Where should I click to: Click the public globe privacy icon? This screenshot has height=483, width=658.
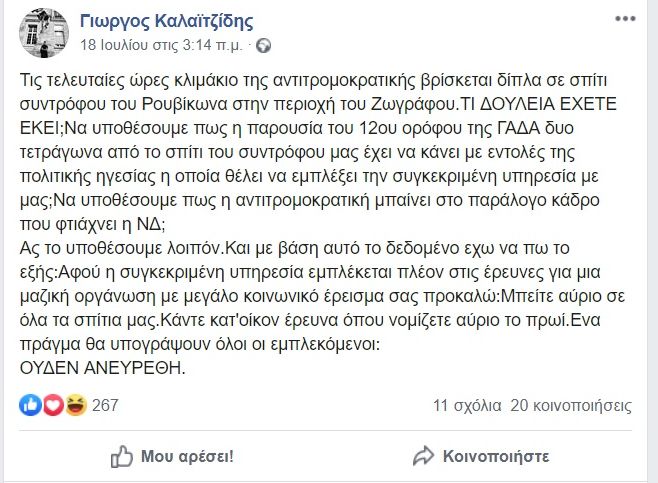264,45
